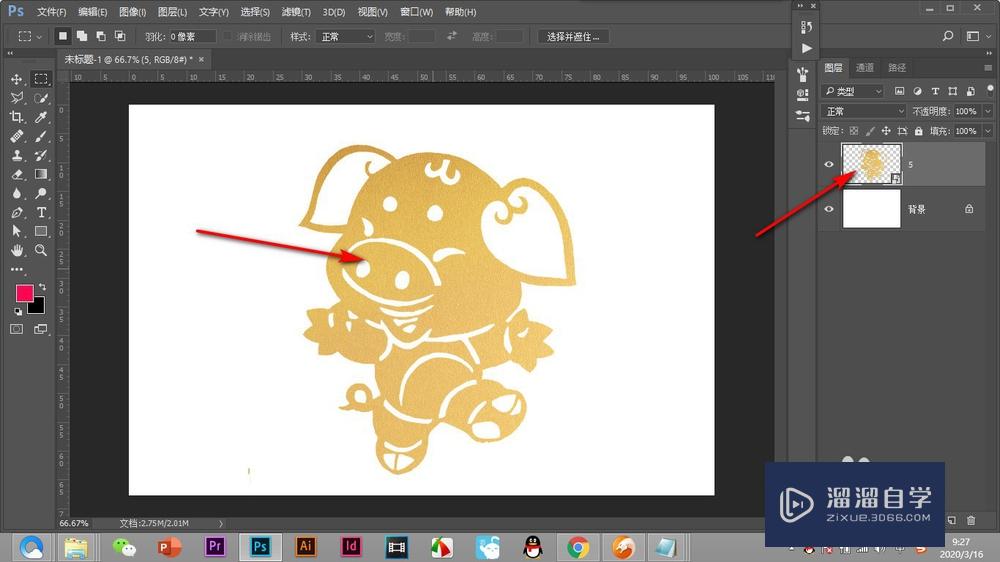
Task: Hide layer 5 with its eye icon
Action: [x=829, y=165]
